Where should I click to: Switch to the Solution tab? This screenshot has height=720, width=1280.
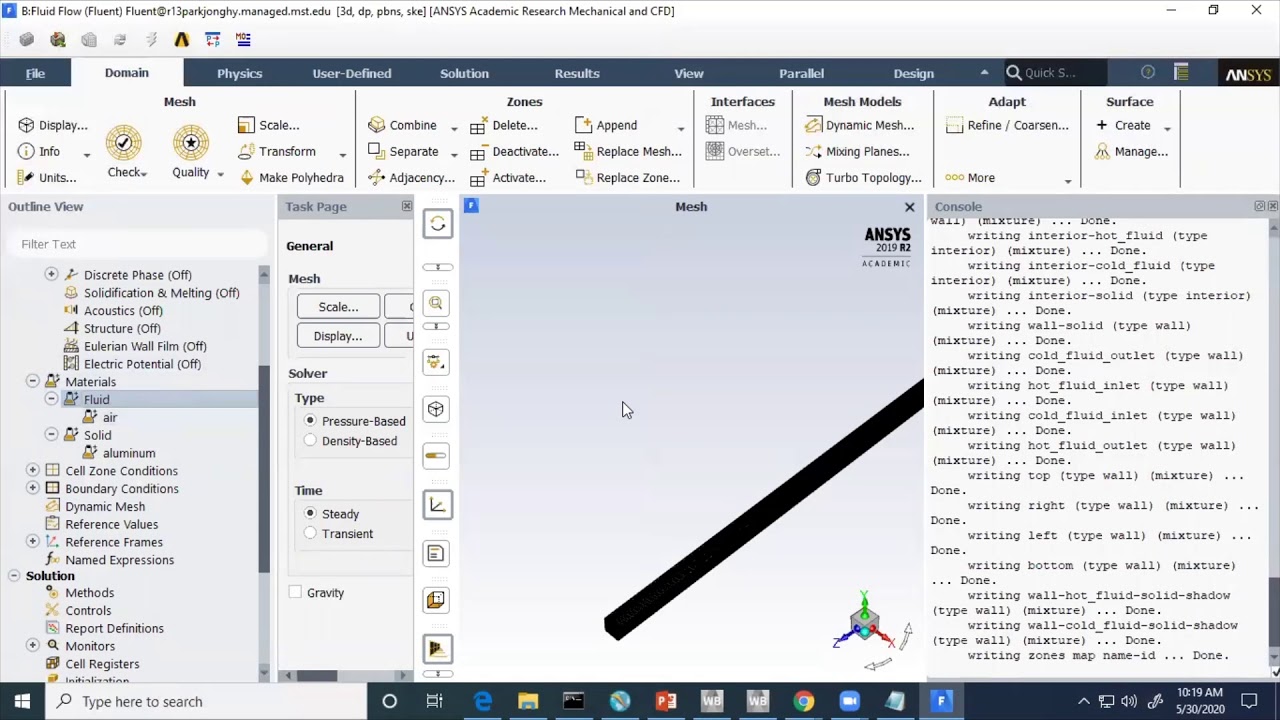[x=464, y=73]
